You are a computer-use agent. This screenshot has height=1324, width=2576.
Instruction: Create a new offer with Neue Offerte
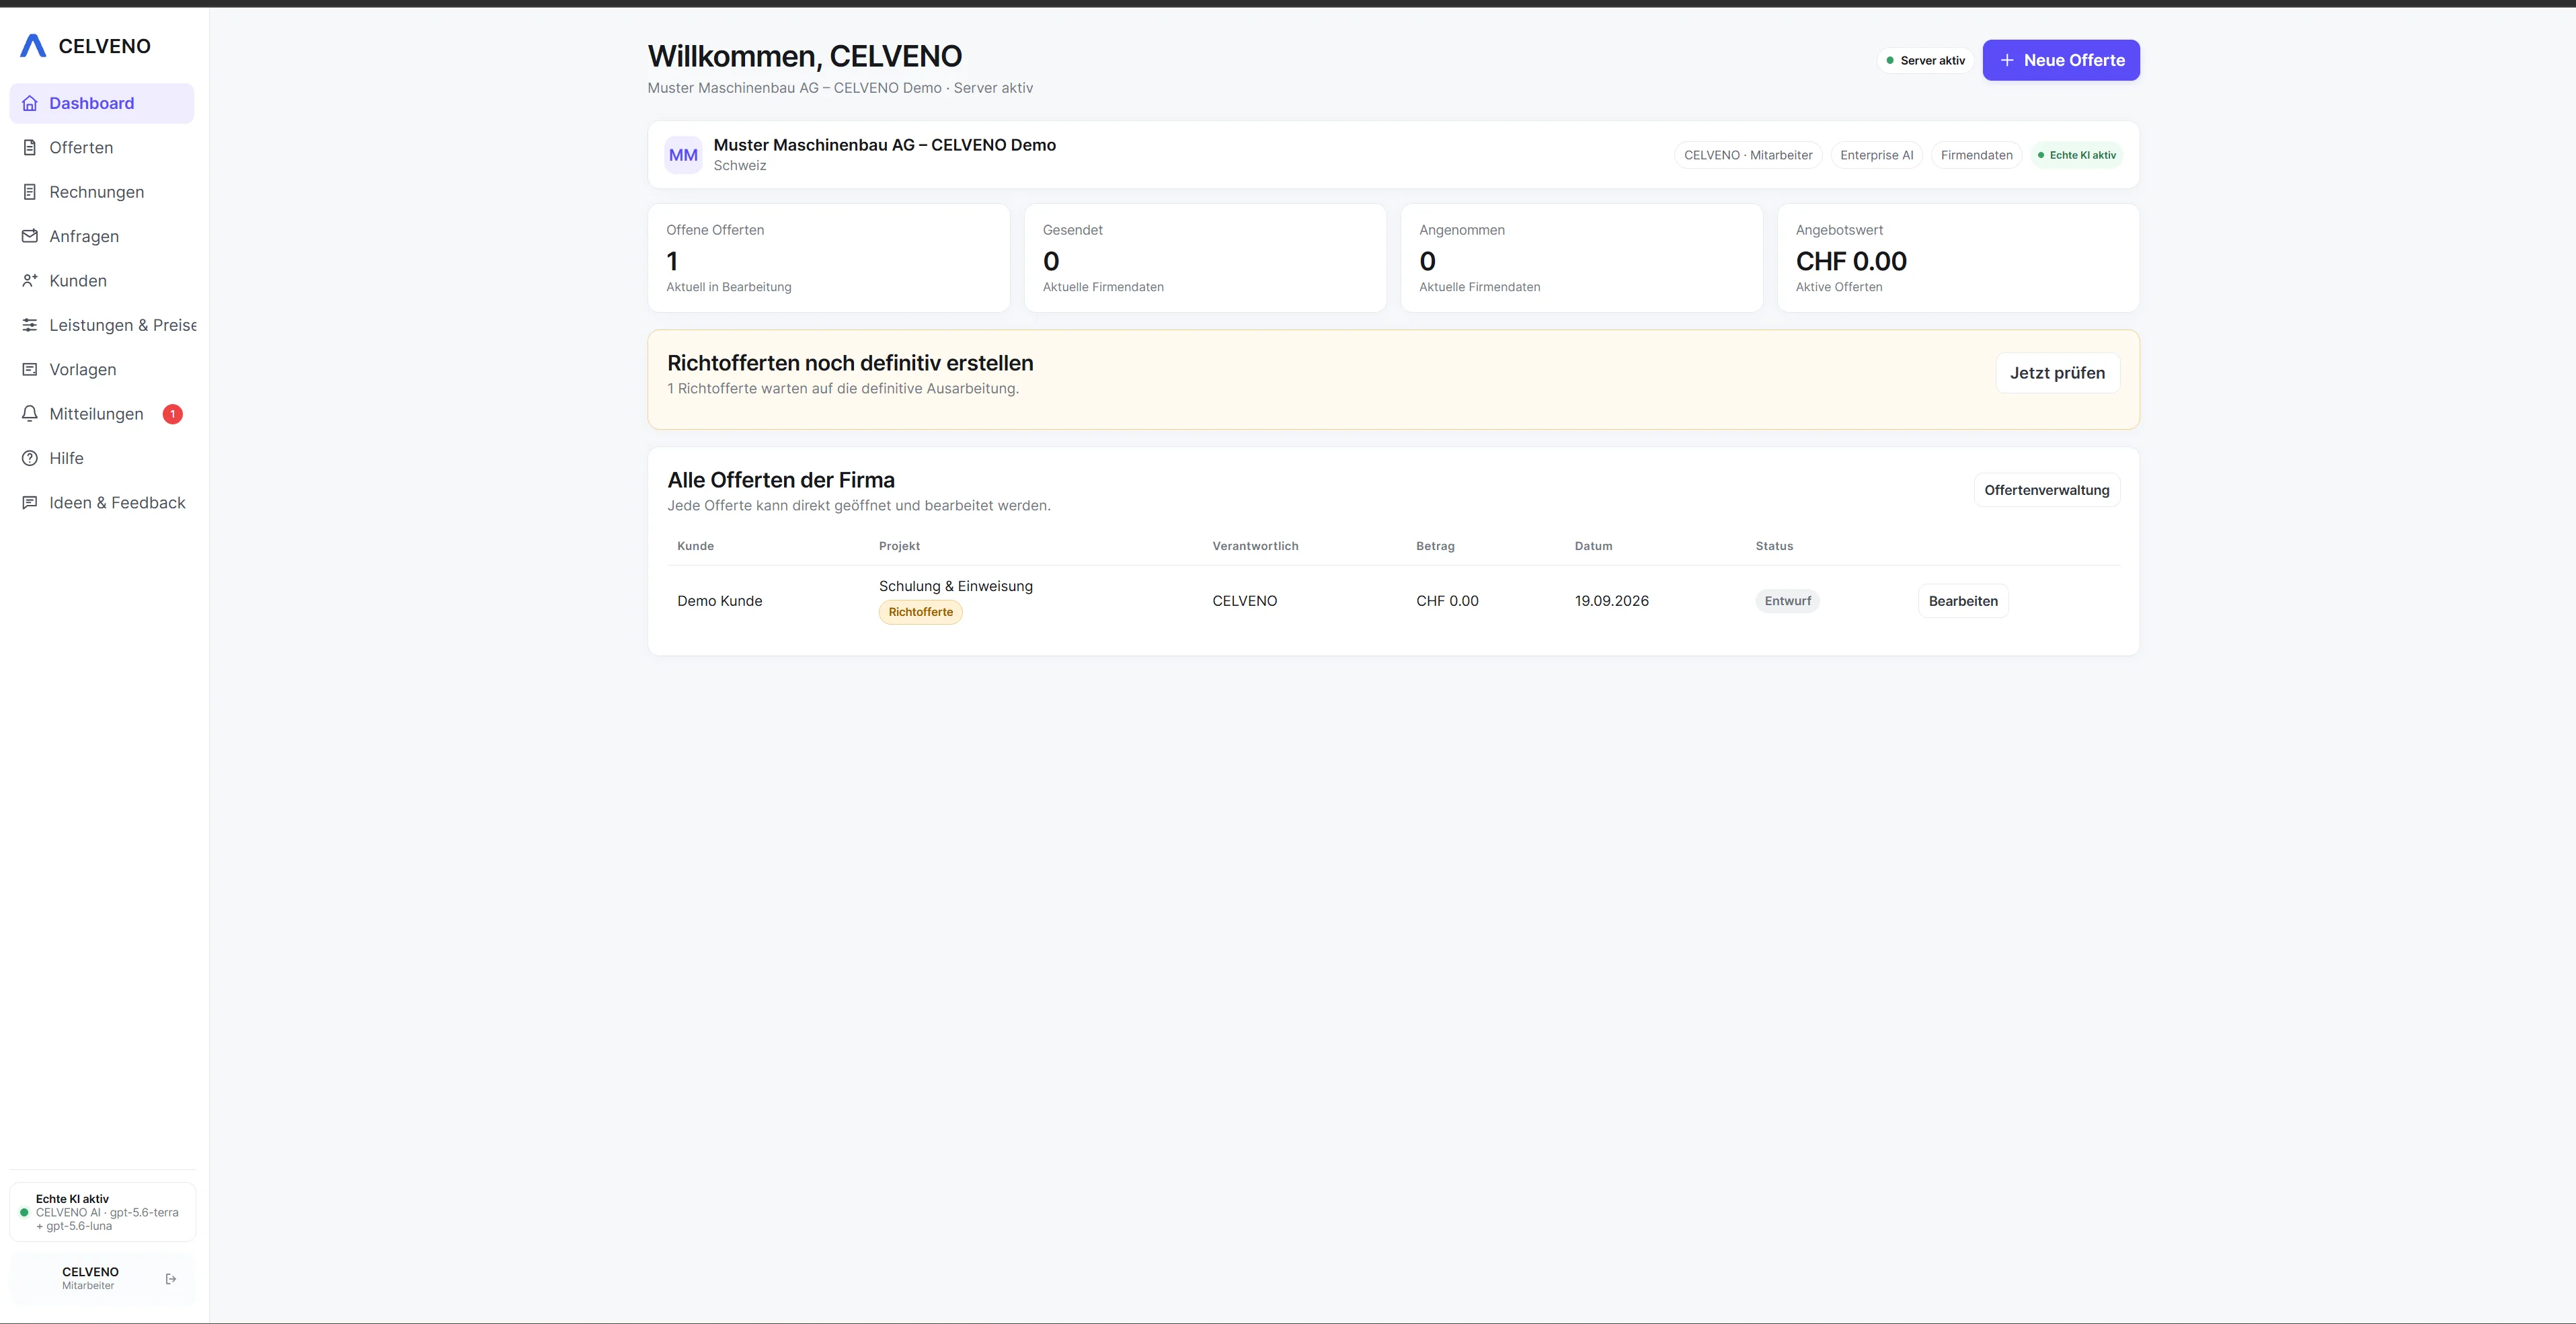coord(2061,60)
